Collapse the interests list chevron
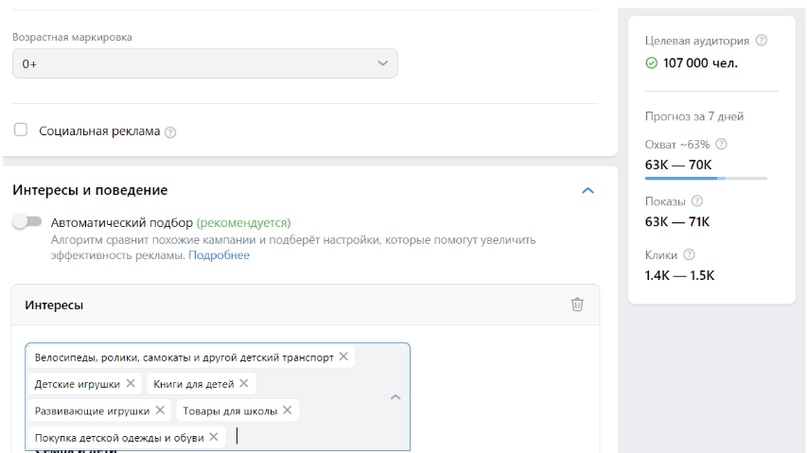Screen dimensions: 807x453 [395, 397]
